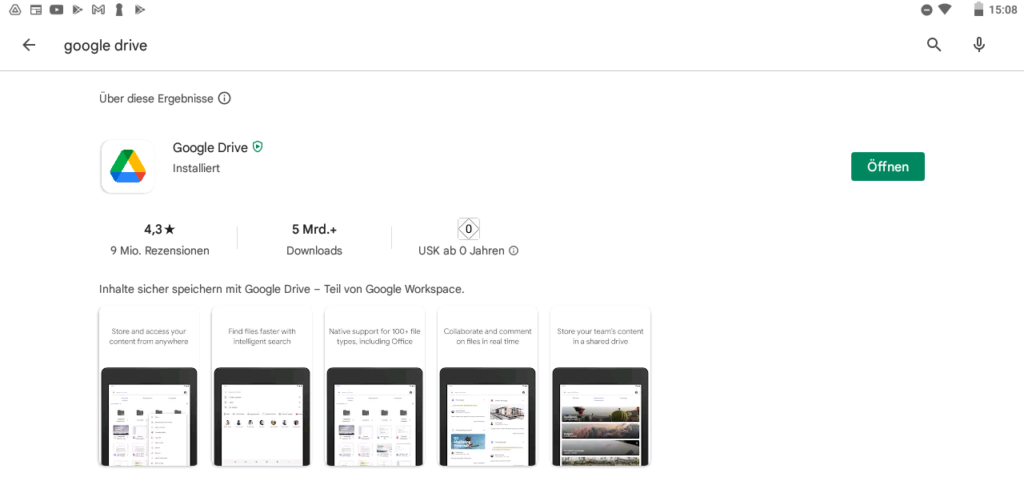Open screenshot 'Collaborate and comment on files'
Screen dimensions: 1024x481
(487, 386)
